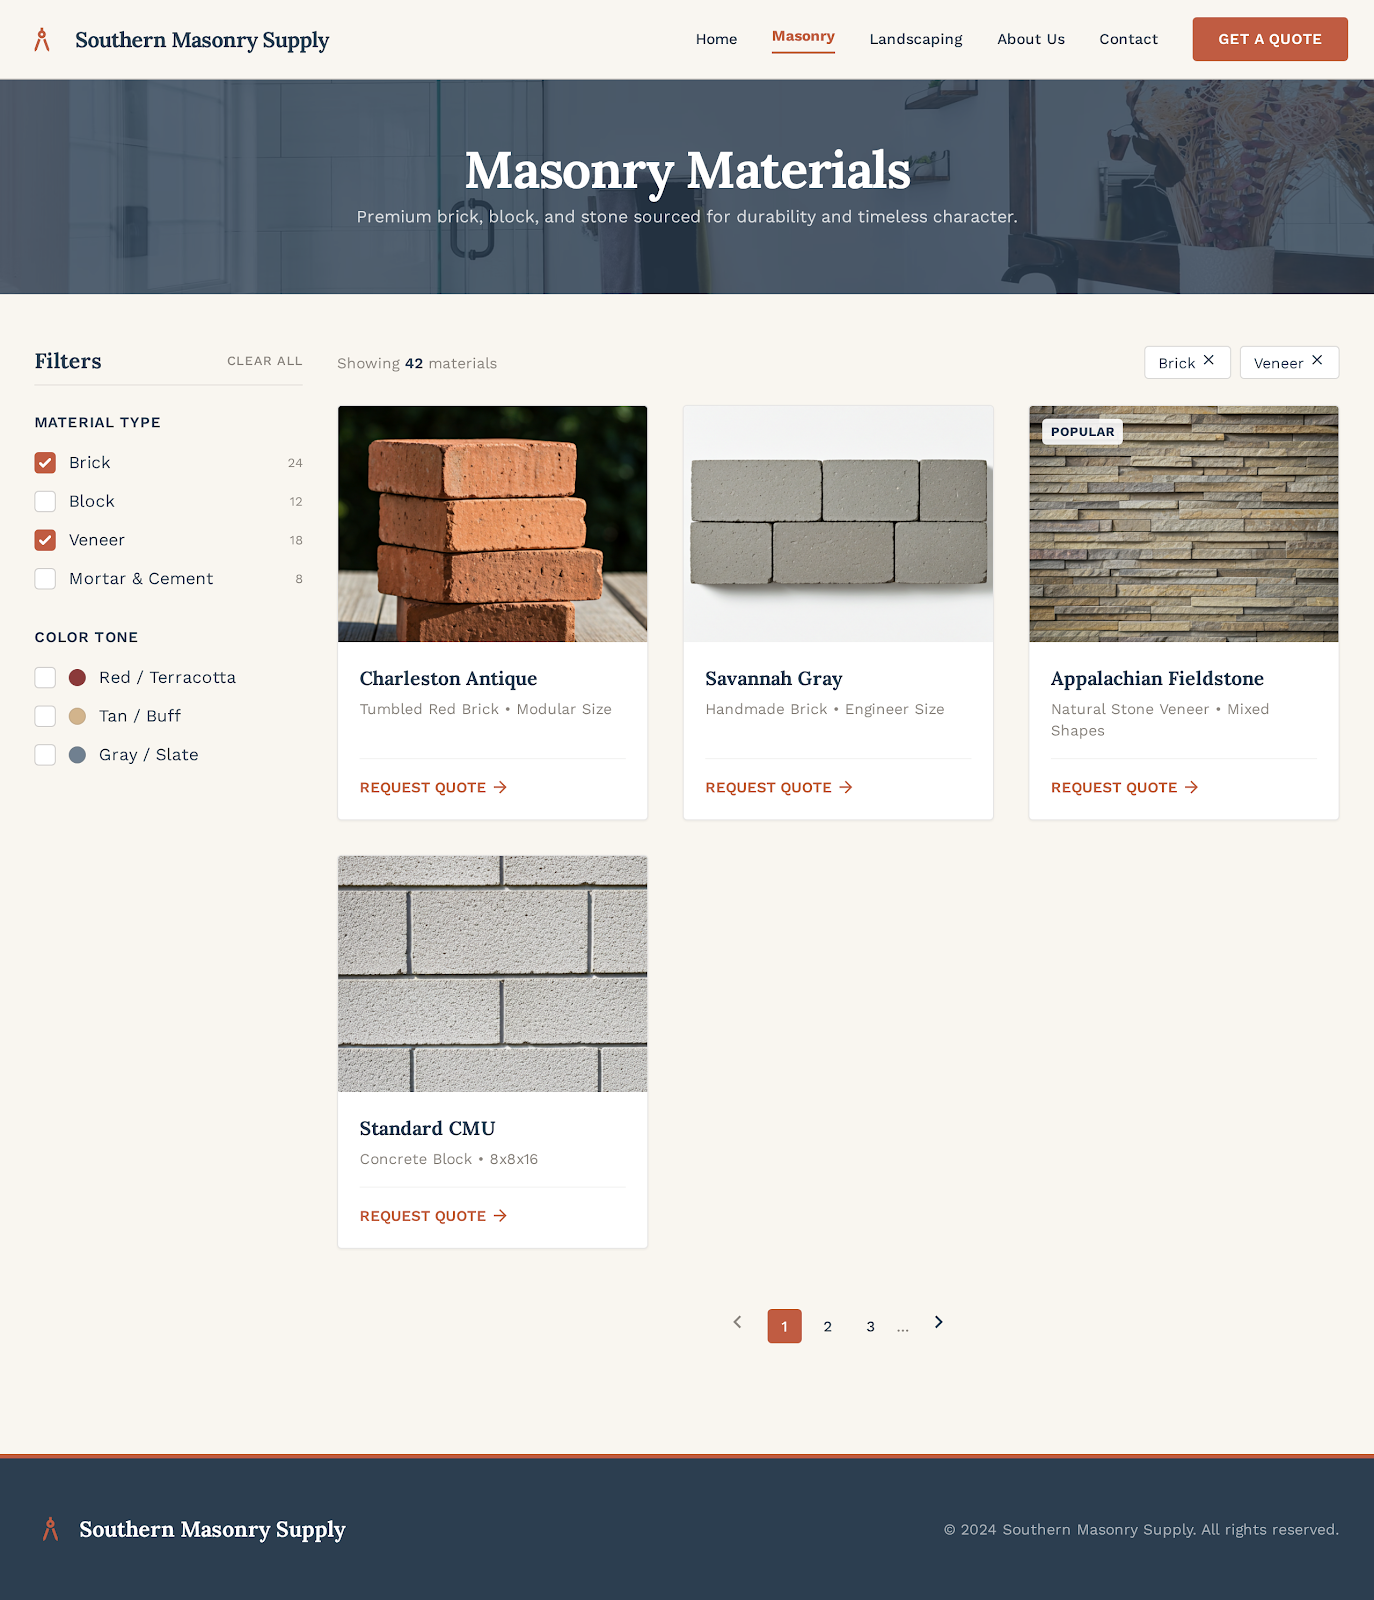
Task: Open the About Us page
Action: point(1030,40)
